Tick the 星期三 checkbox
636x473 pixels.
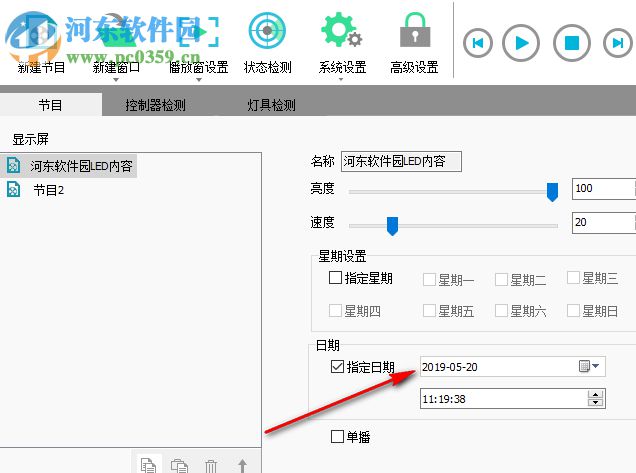(x=573, y=278)
